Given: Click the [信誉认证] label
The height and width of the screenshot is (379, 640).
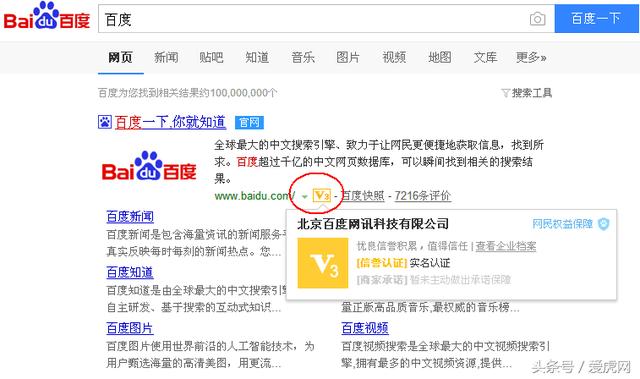Looking at the screenshot, I should coord(382,263).
